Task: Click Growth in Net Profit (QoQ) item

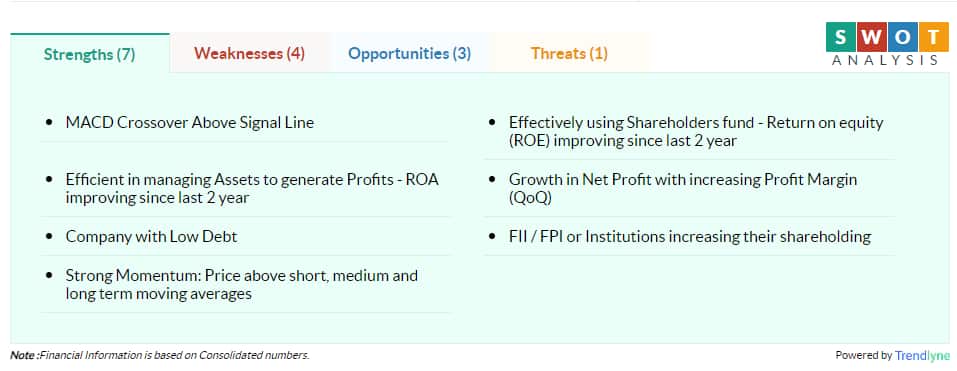Action: [683, 189]
